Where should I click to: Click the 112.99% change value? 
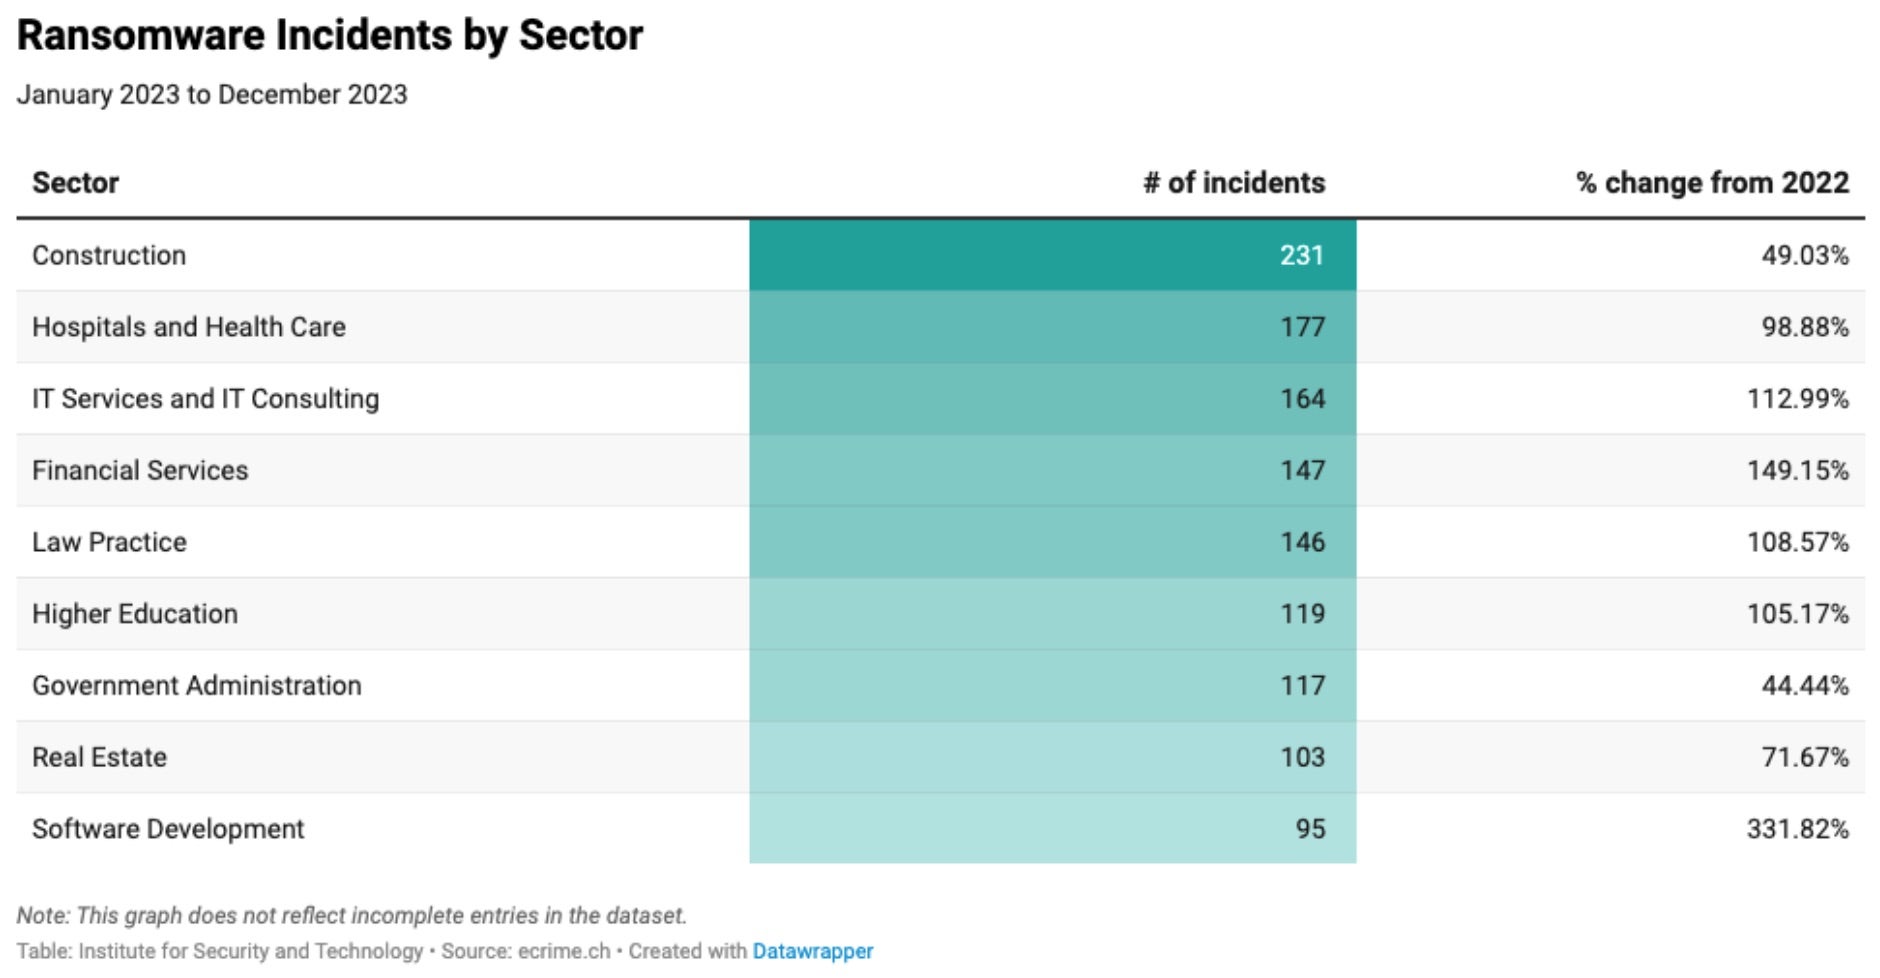(1797, 399)
